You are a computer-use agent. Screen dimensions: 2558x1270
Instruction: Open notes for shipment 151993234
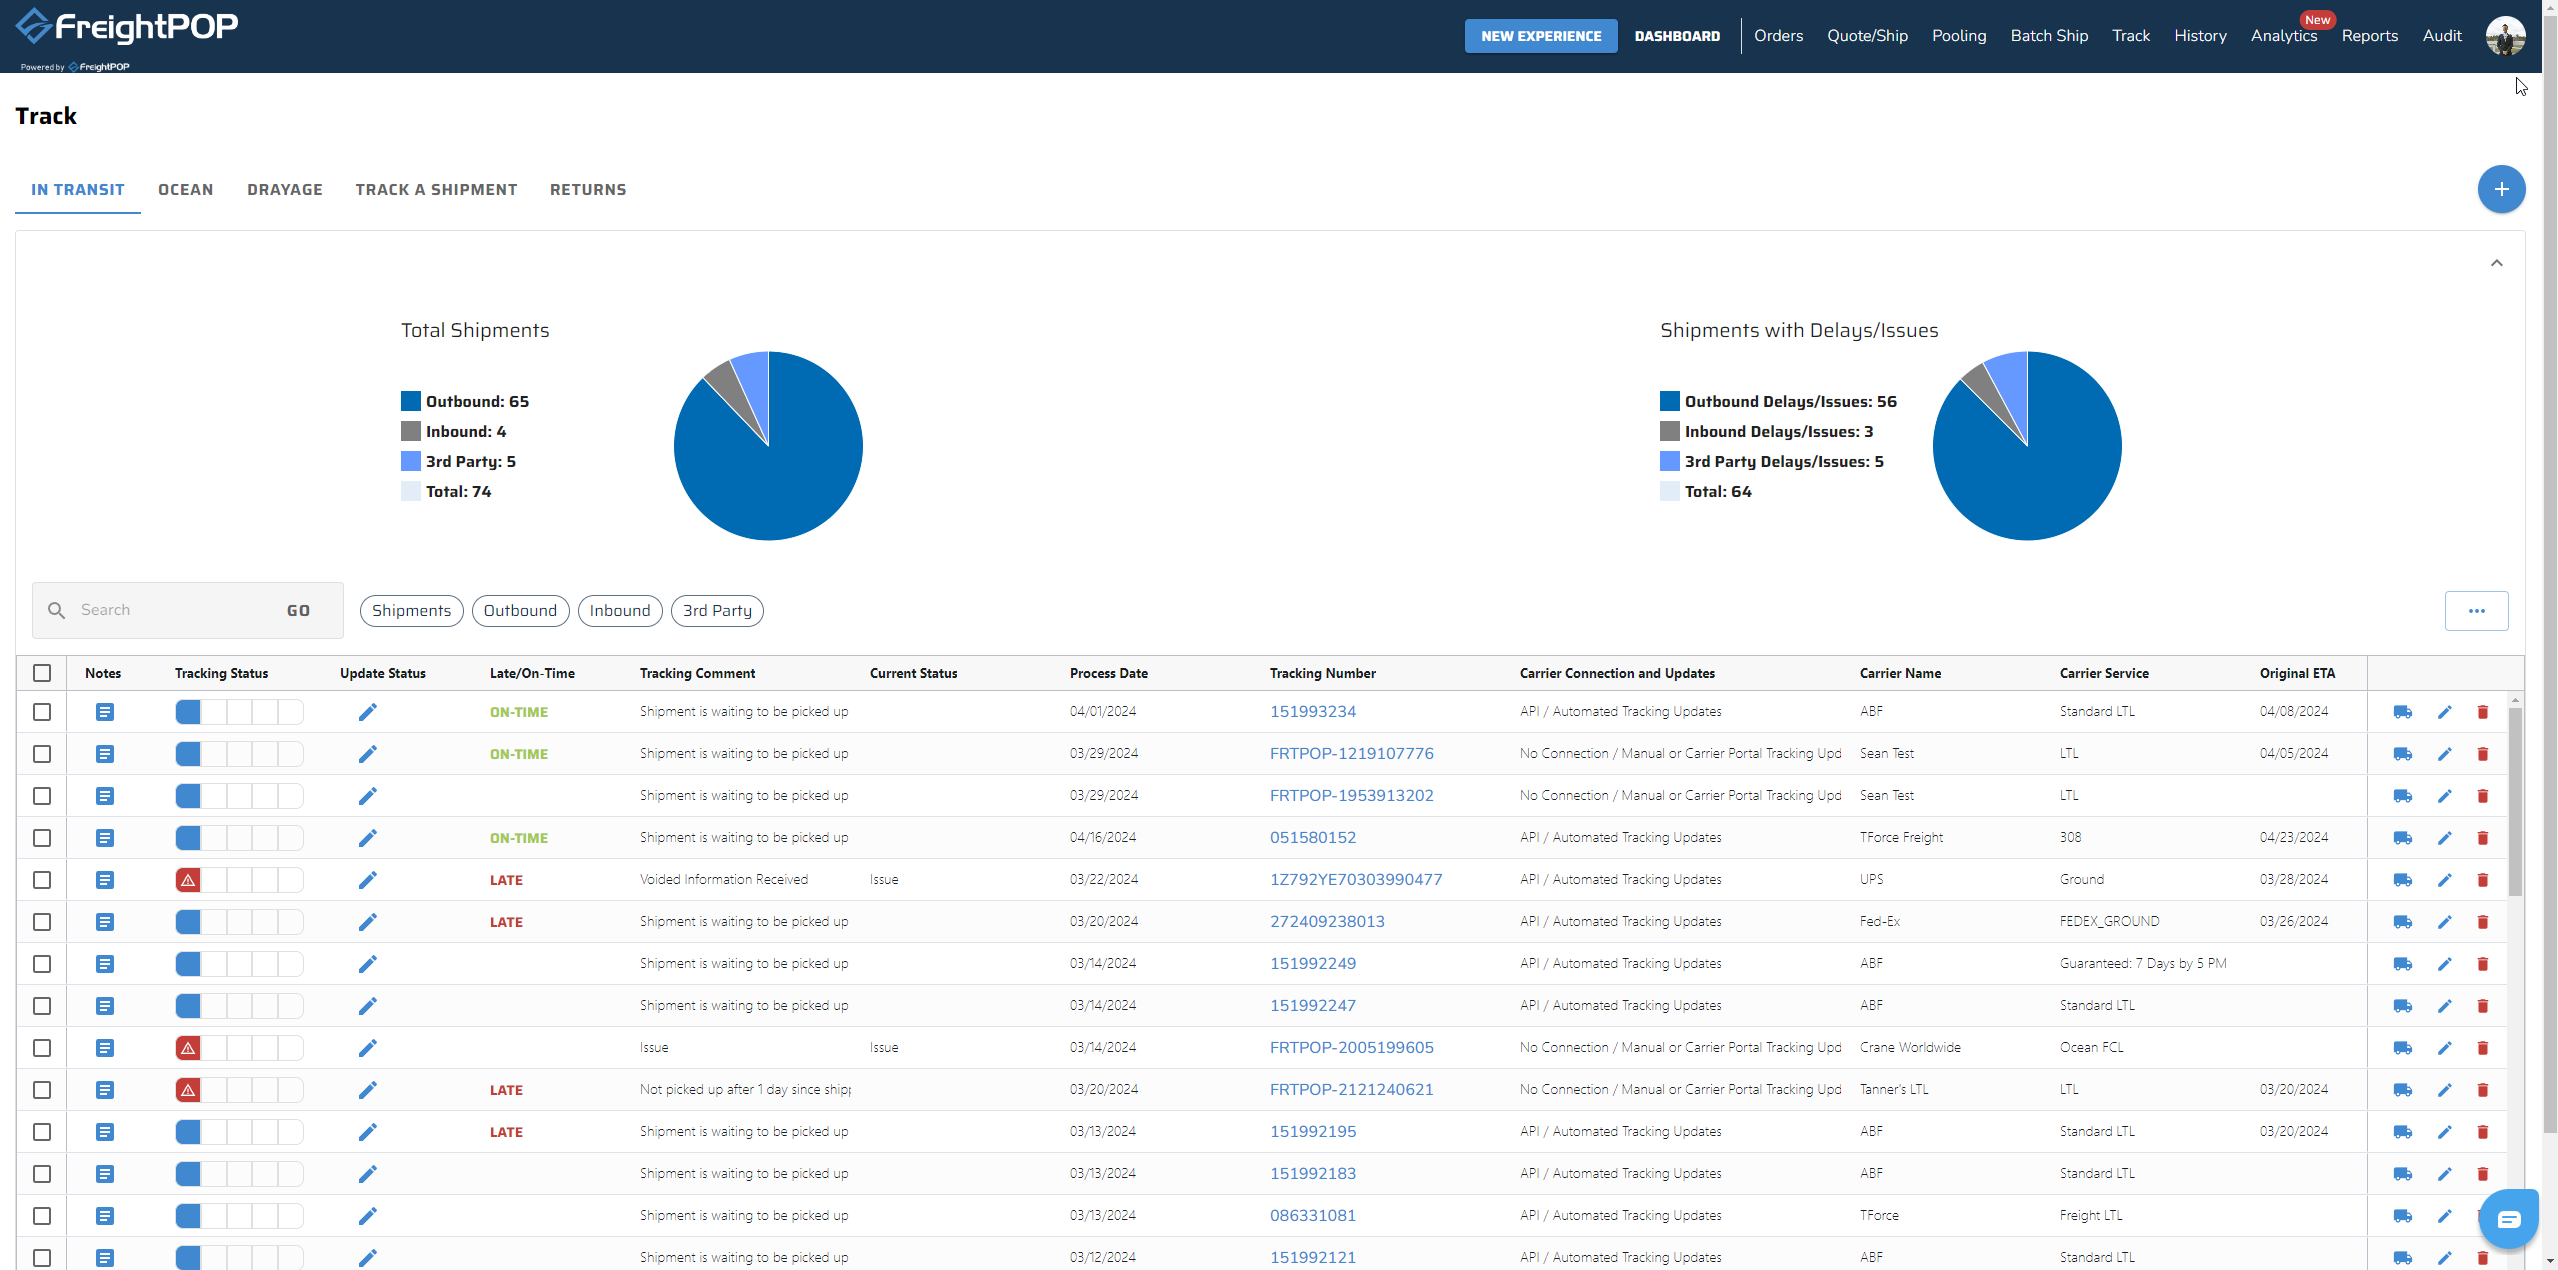[105, 712]
